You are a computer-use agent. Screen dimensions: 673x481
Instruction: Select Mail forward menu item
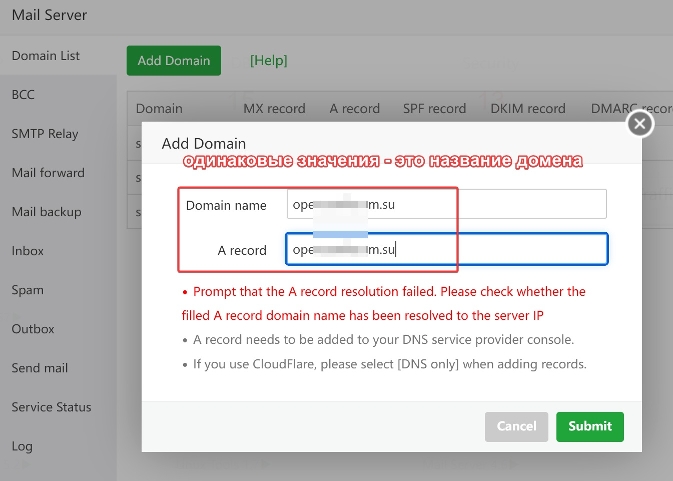[48, 173]
